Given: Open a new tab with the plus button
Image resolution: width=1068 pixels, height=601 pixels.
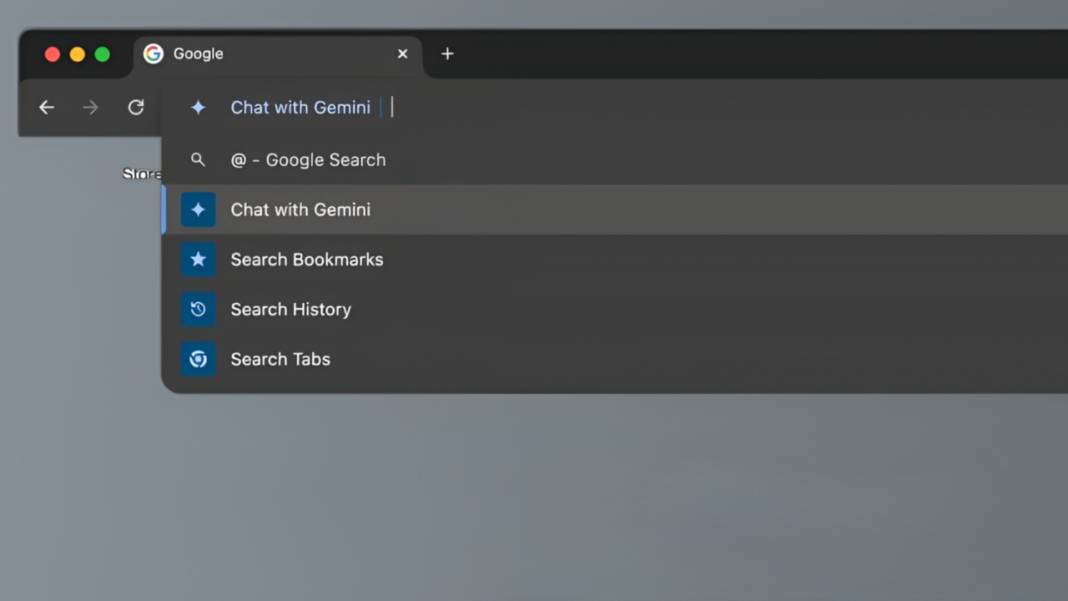Looking at the screenshot, I should coord(447,54).
